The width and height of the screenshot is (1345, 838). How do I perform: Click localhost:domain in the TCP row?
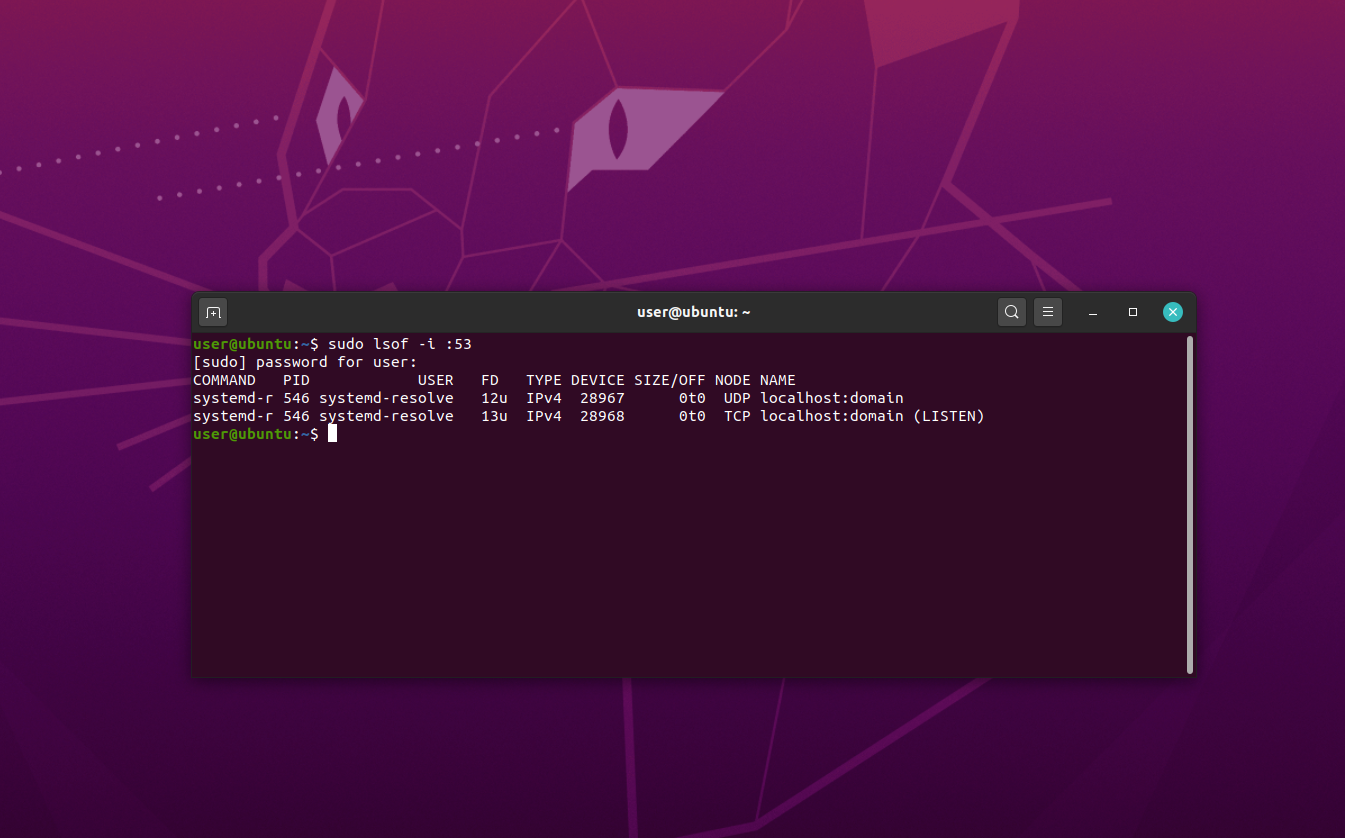click(832, 416)
